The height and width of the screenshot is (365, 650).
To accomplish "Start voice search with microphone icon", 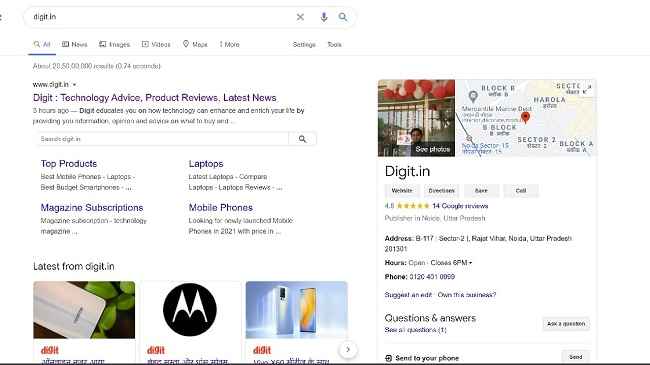I will pos(324,17).
